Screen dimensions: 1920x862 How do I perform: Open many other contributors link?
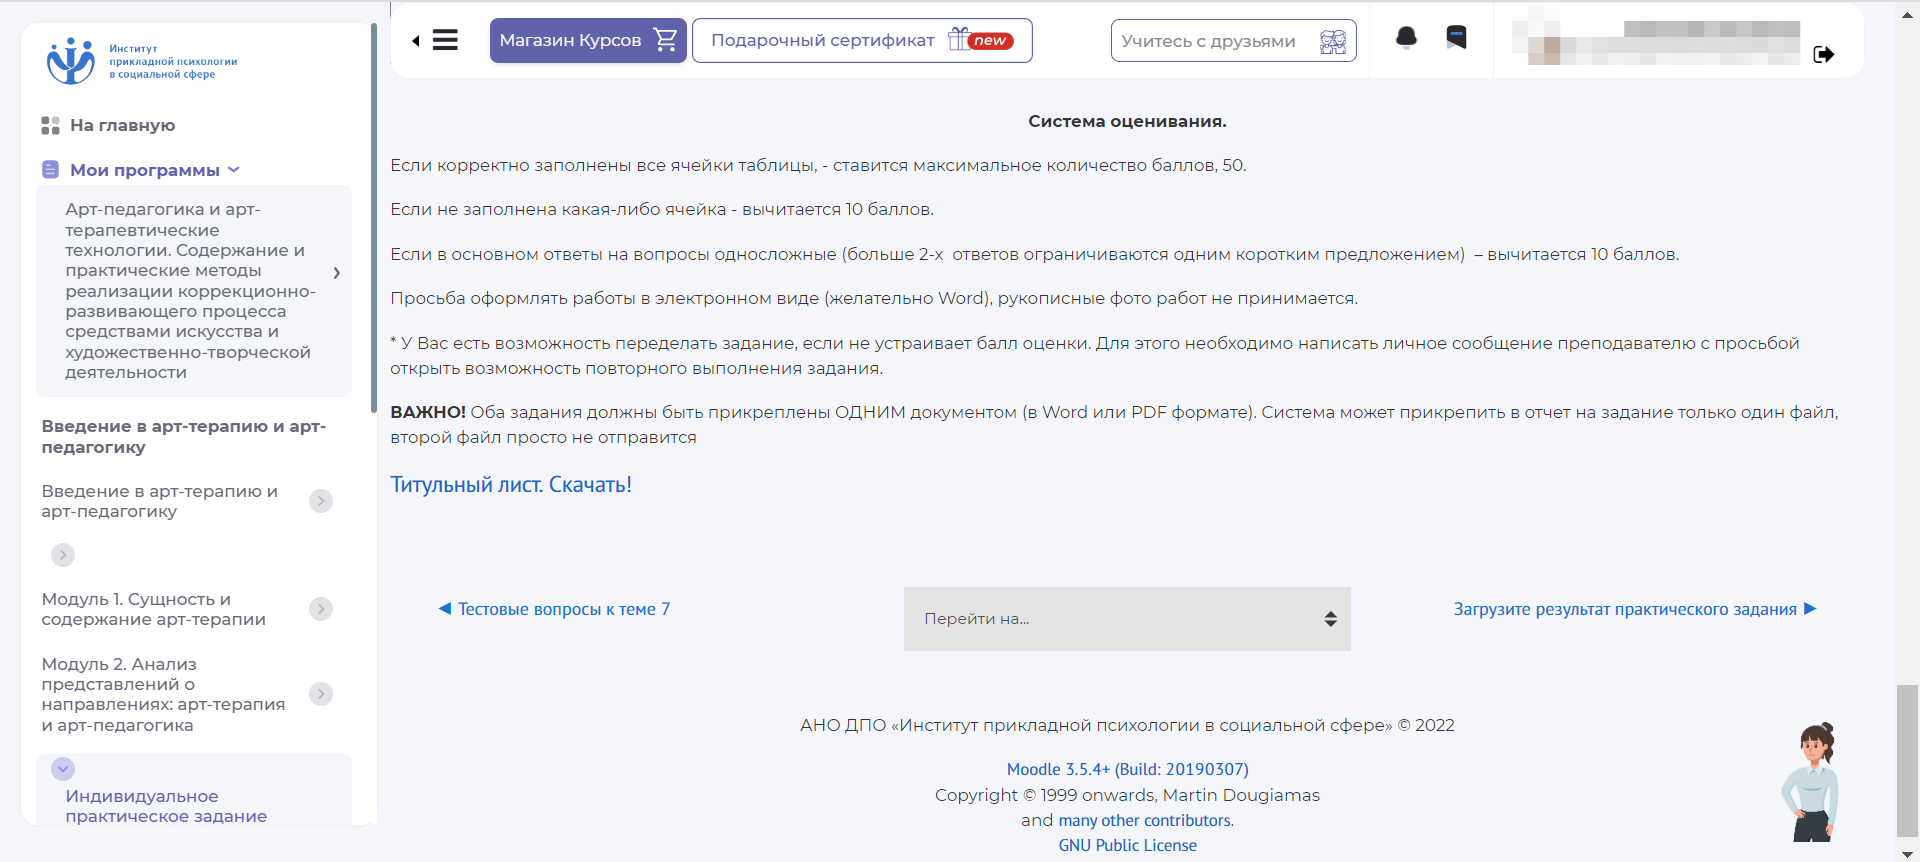coord(1146,820)
